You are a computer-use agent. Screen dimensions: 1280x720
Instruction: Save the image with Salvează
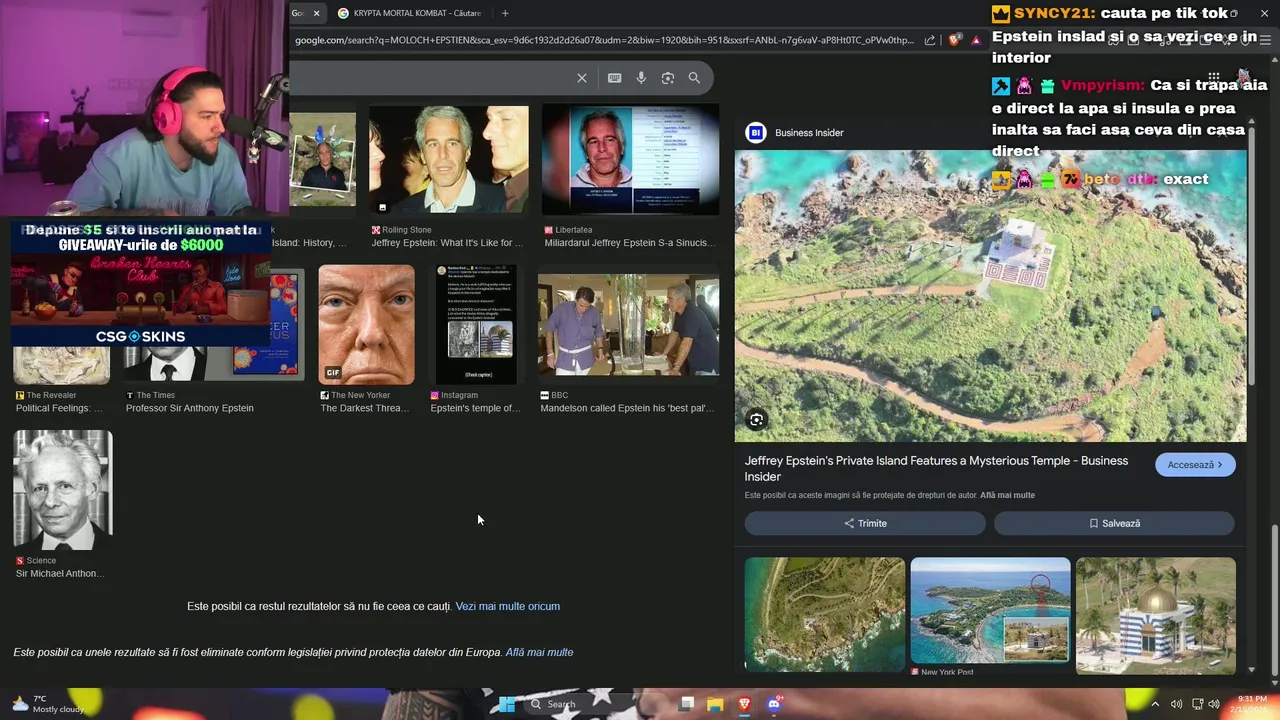1114,523
